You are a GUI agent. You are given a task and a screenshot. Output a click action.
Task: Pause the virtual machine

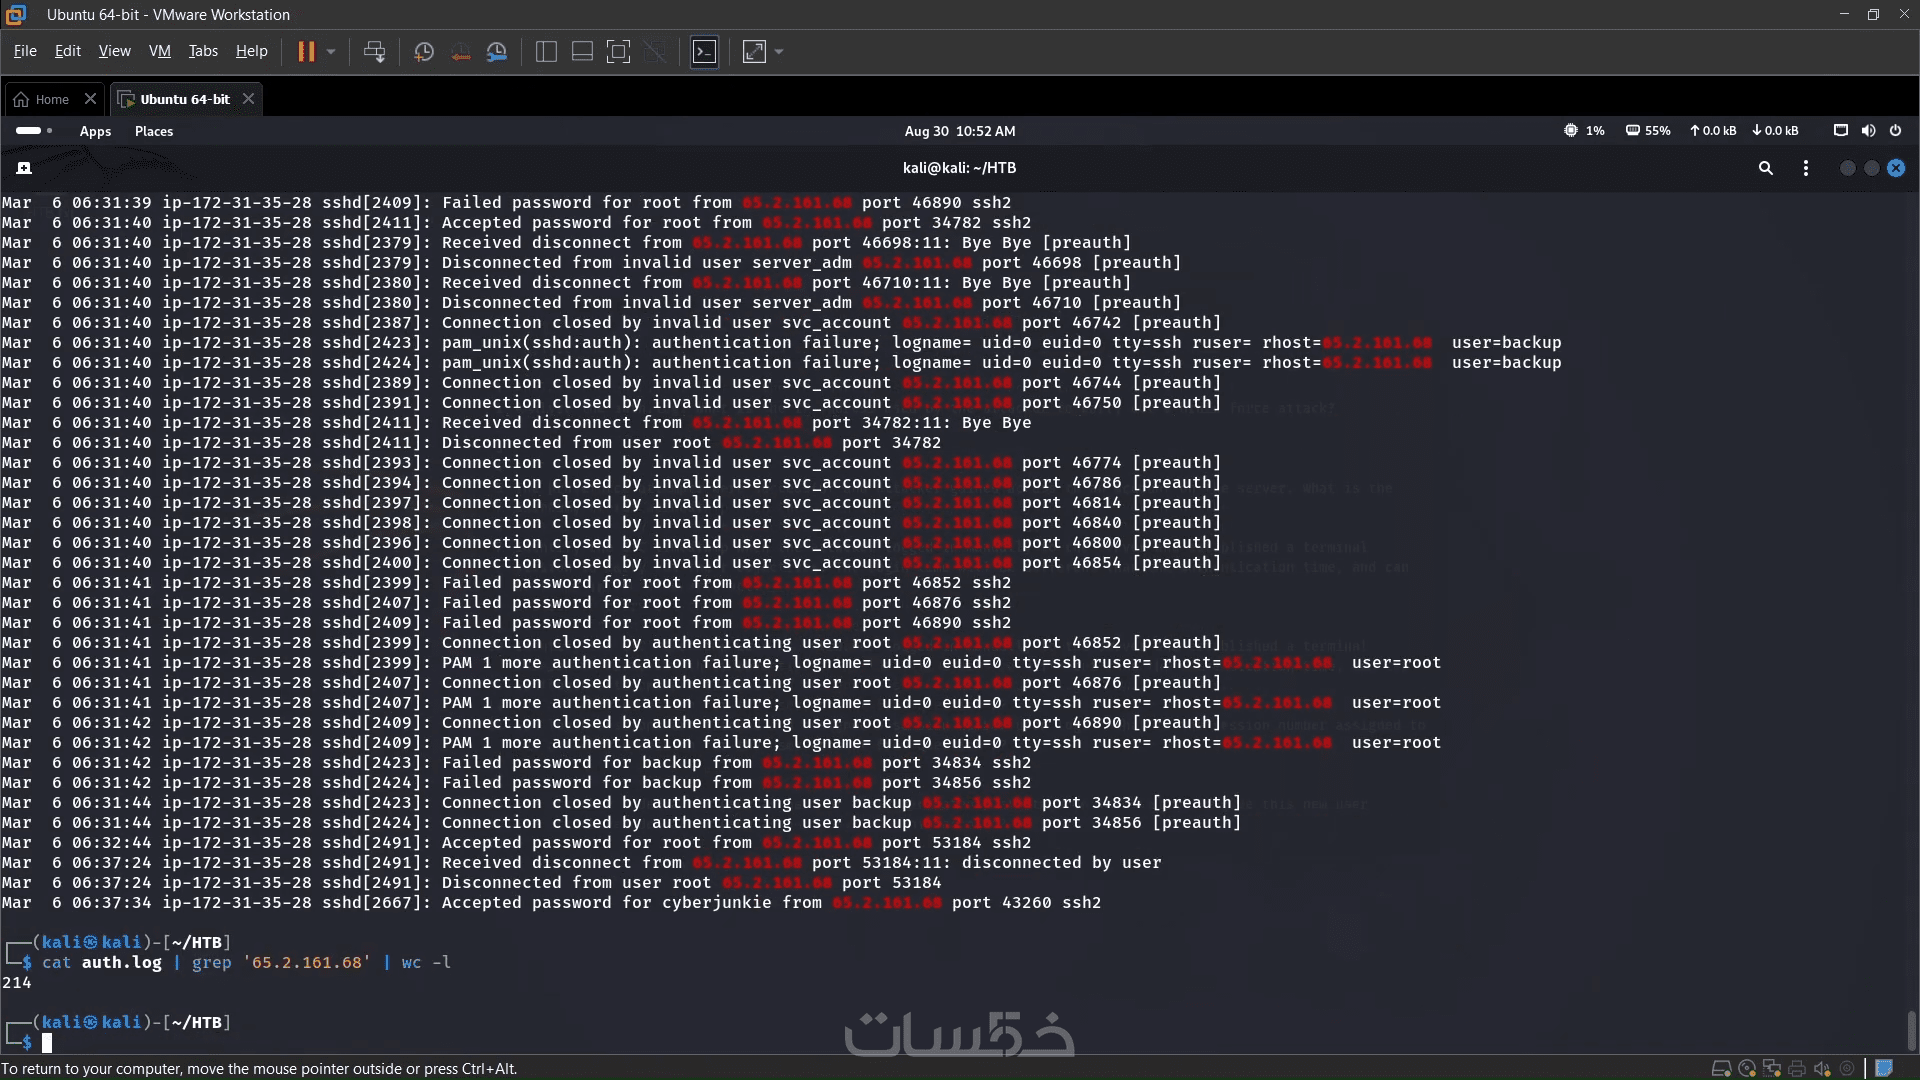tap(306, 51)
